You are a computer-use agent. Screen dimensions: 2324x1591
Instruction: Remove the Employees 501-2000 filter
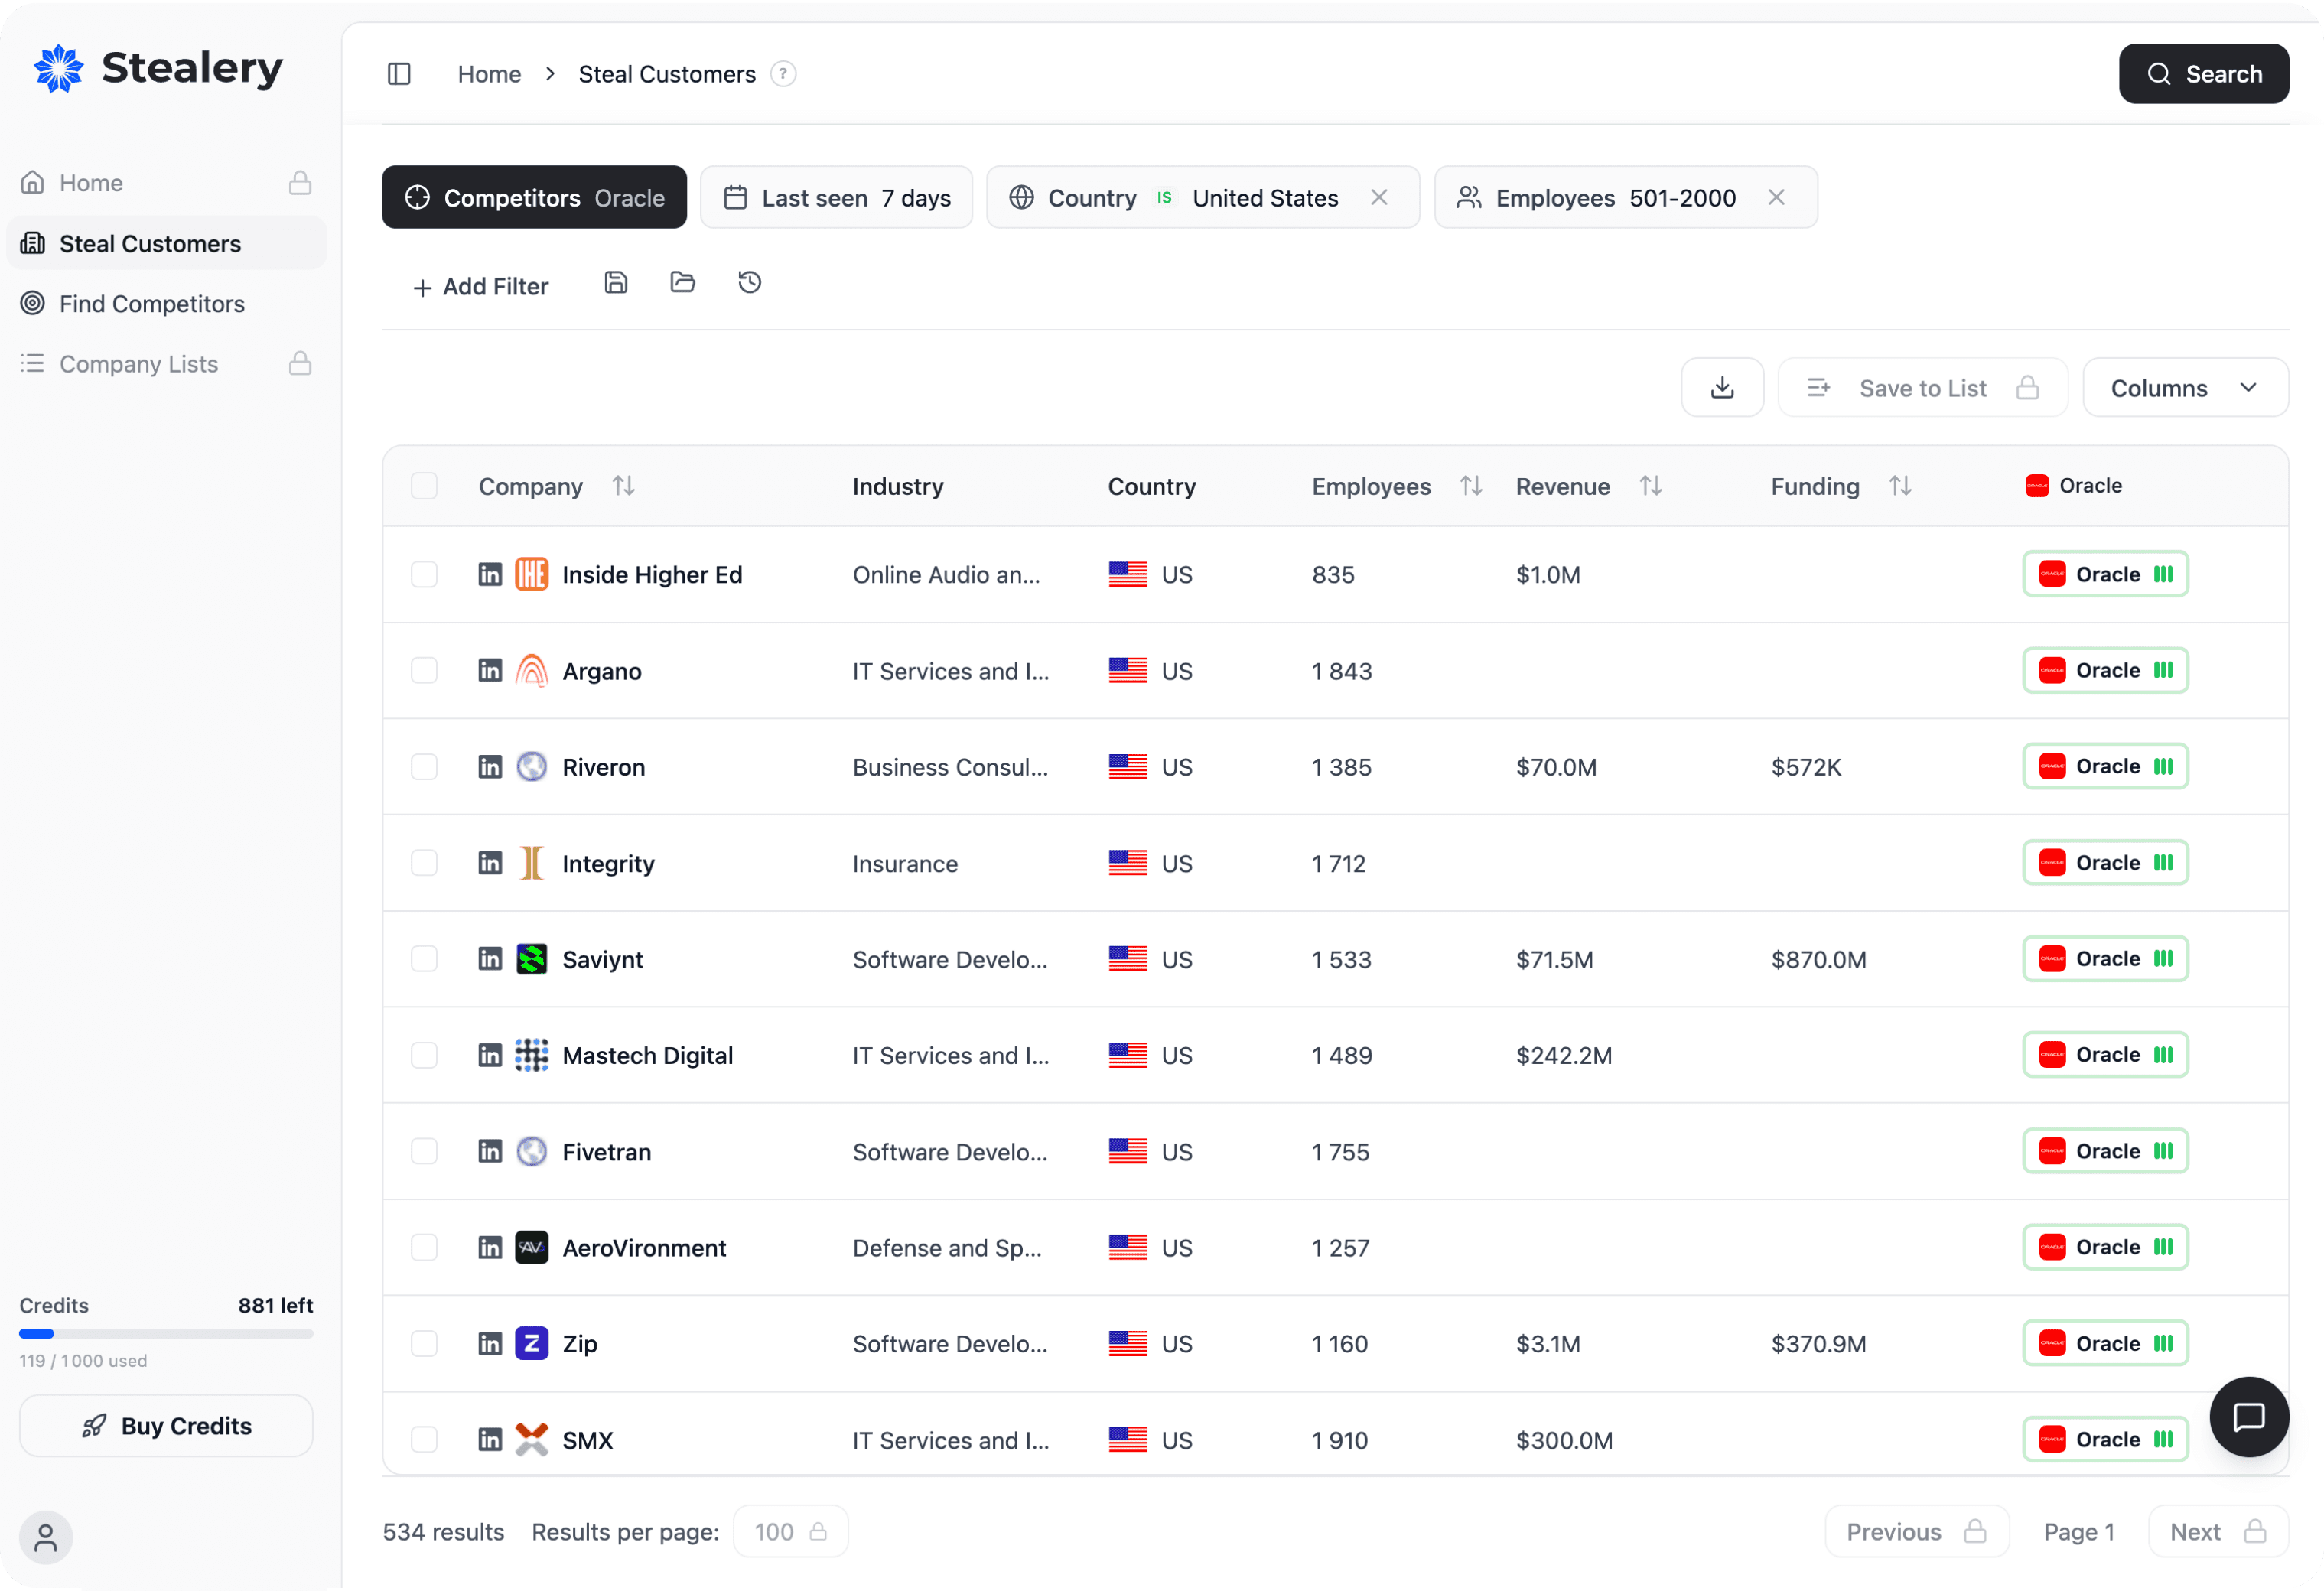pos(1777,197)
